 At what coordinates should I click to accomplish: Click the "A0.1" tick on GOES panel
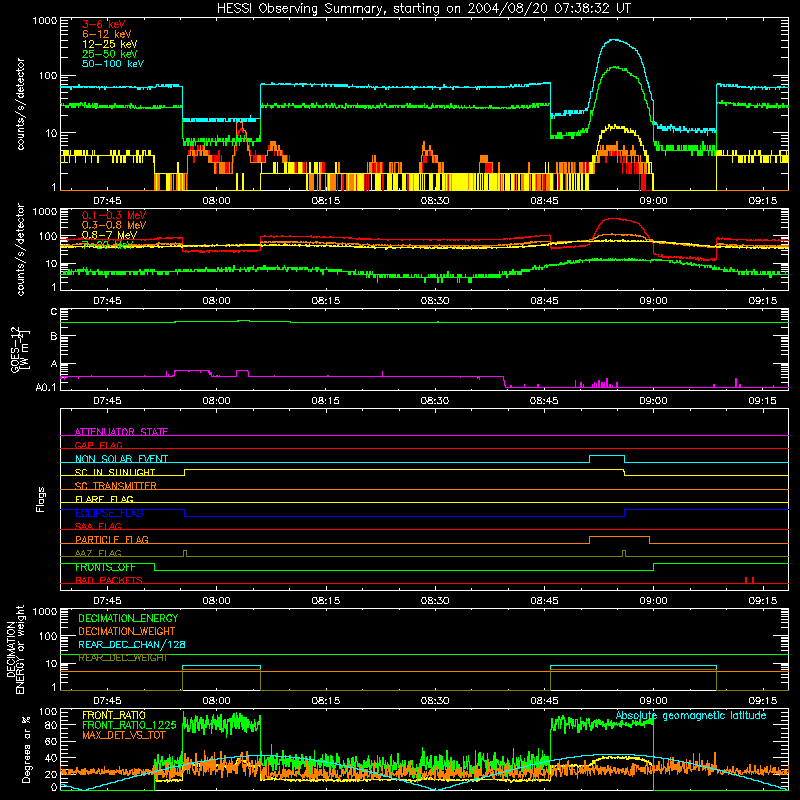tap(46, 388)
